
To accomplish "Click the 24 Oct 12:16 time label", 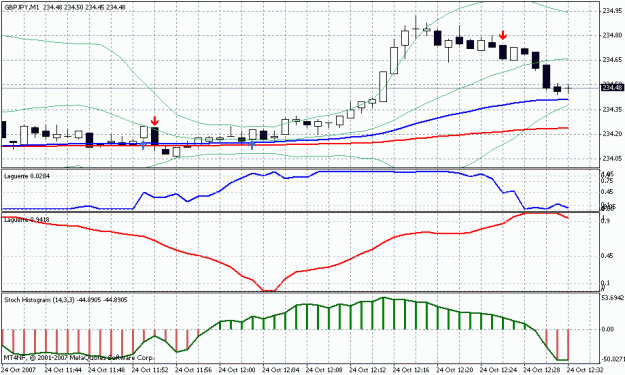I will tap(411, 370).
